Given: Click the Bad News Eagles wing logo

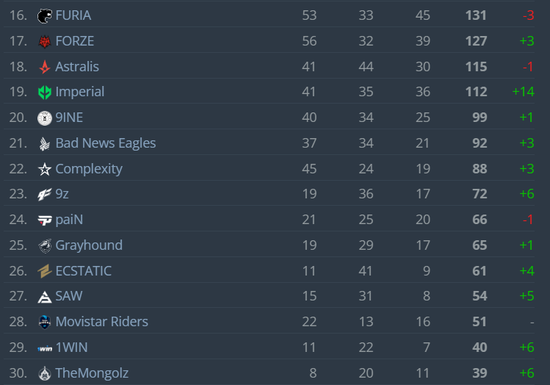Looking at the screenshot, I should click(45, 143).
